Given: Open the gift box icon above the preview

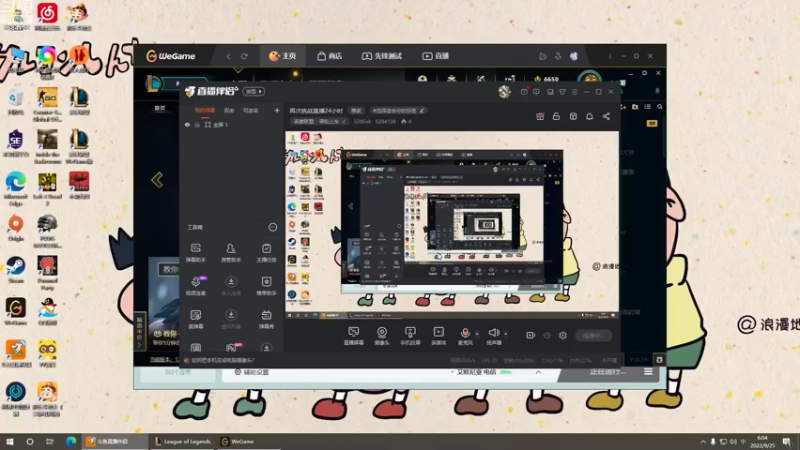Looking at the screenshot, I should click(540, 116).
